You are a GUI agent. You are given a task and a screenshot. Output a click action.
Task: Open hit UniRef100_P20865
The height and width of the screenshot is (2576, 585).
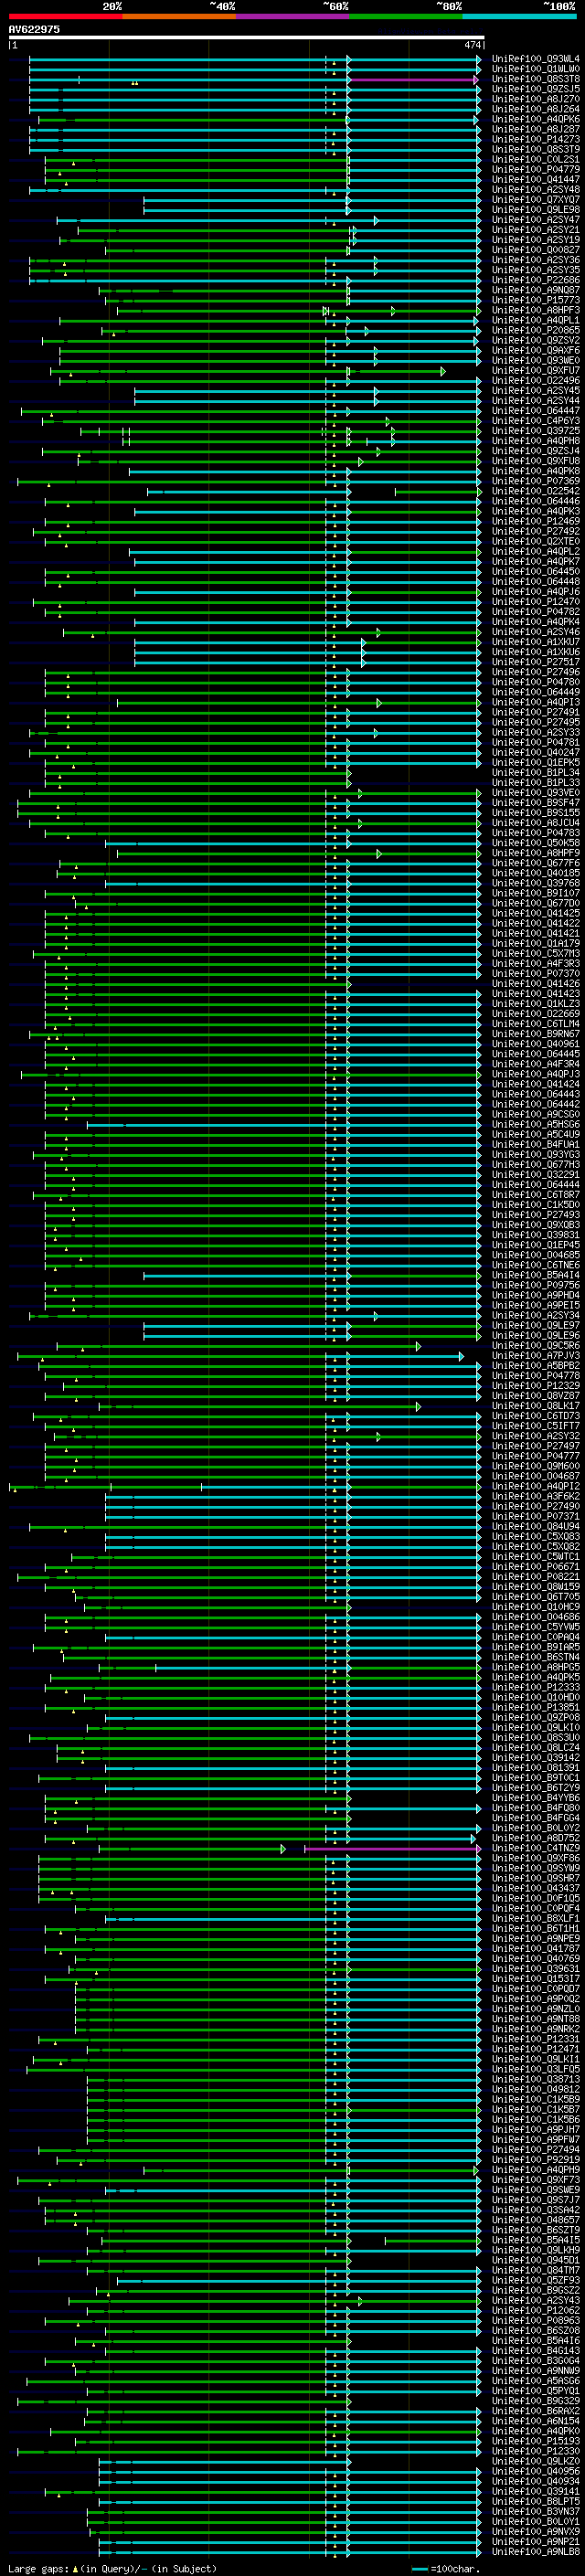point(536,330)
